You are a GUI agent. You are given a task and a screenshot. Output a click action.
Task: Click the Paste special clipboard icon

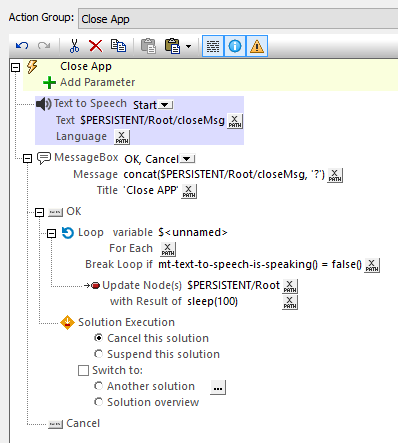pos(172,46)
